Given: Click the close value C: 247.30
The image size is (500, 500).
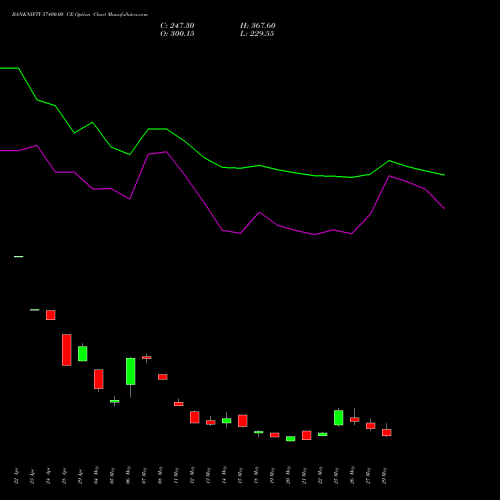Looking at the screenshot, I should click(177, 26).
